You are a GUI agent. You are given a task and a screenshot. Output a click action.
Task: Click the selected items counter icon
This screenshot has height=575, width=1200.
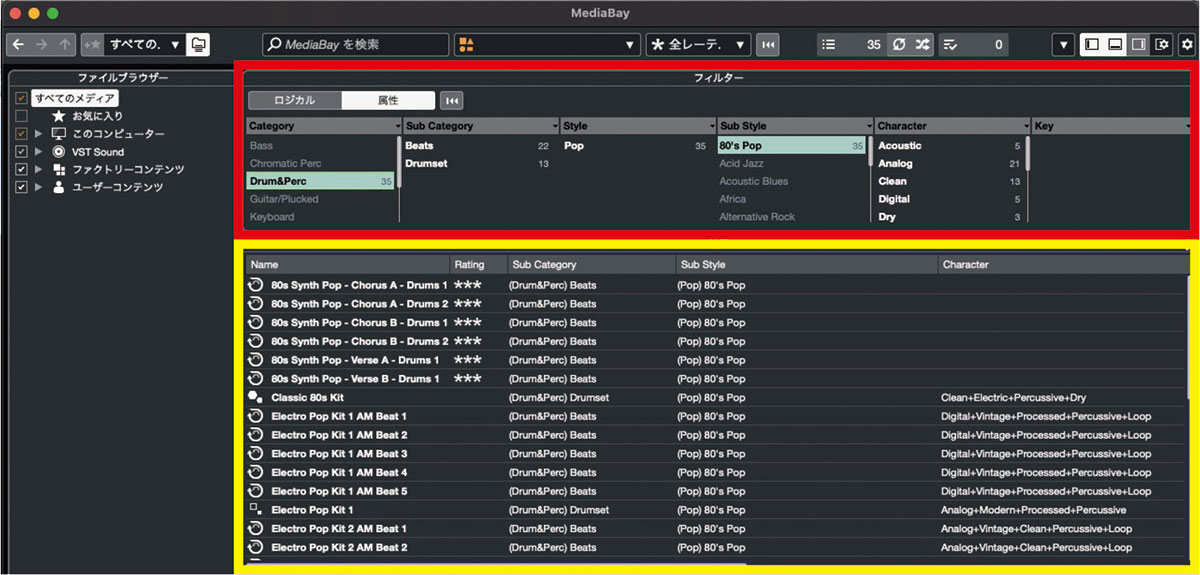click(x=950, y=44)
